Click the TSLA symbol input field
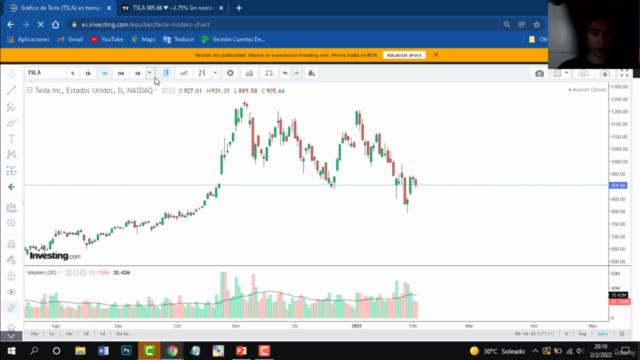Viewport: 640px width, 360px height. click(x=45, y=73)
